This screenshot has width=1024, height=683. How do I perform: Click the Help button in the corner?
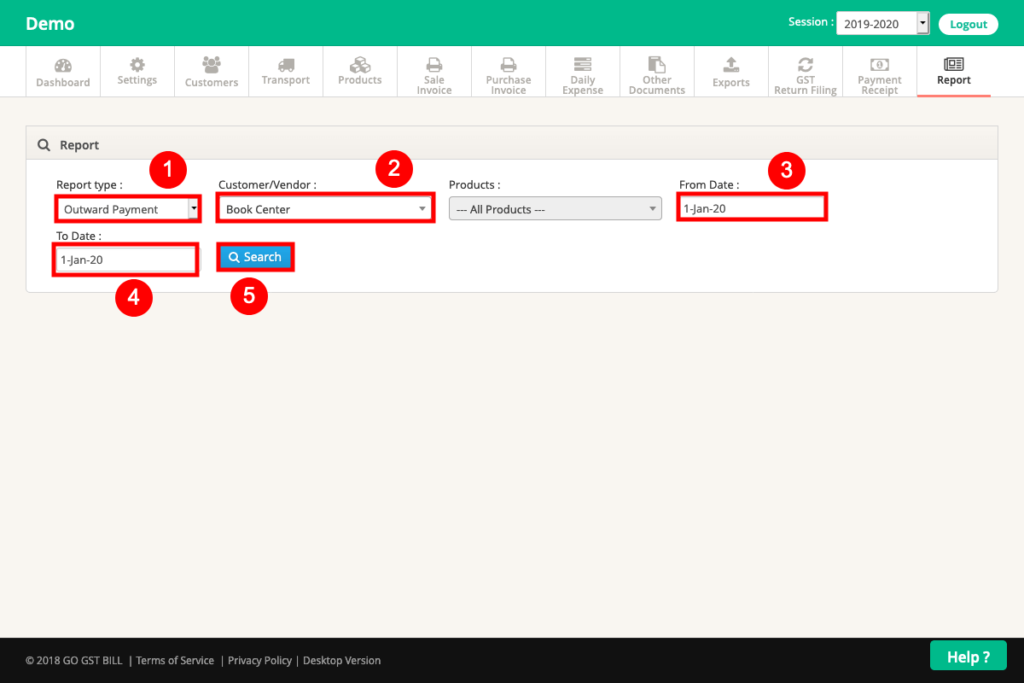[968, 656]
